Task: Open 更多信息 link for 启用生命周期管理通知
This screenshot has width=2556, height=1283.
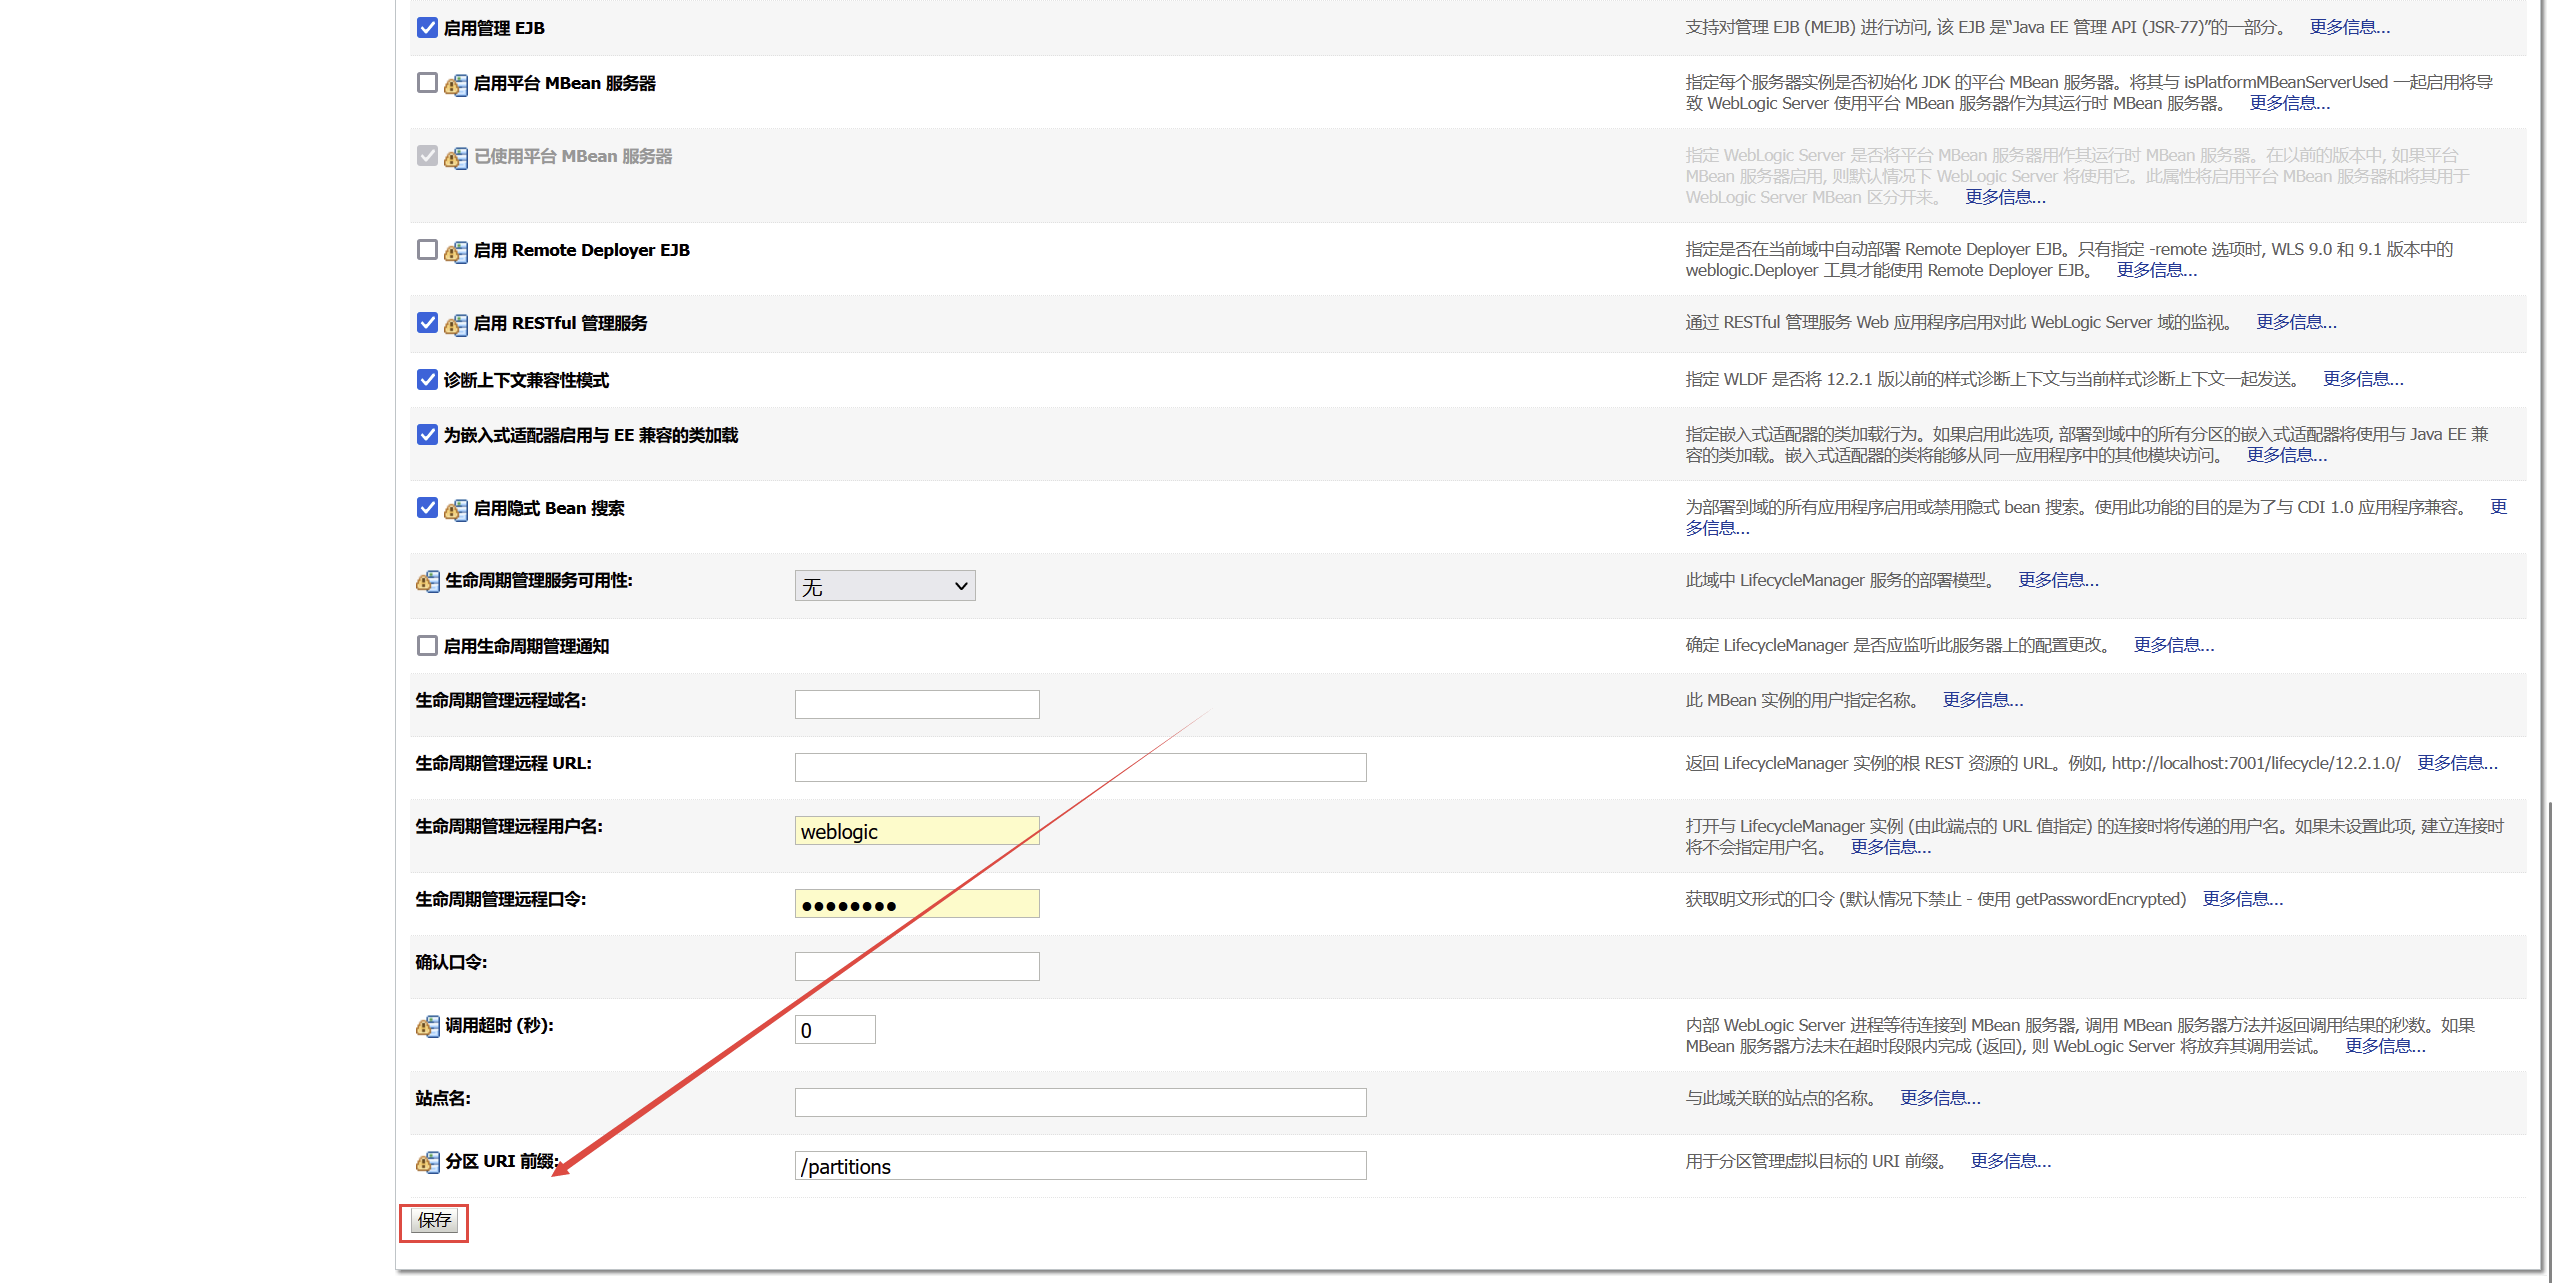Action: coord(2173,645)
